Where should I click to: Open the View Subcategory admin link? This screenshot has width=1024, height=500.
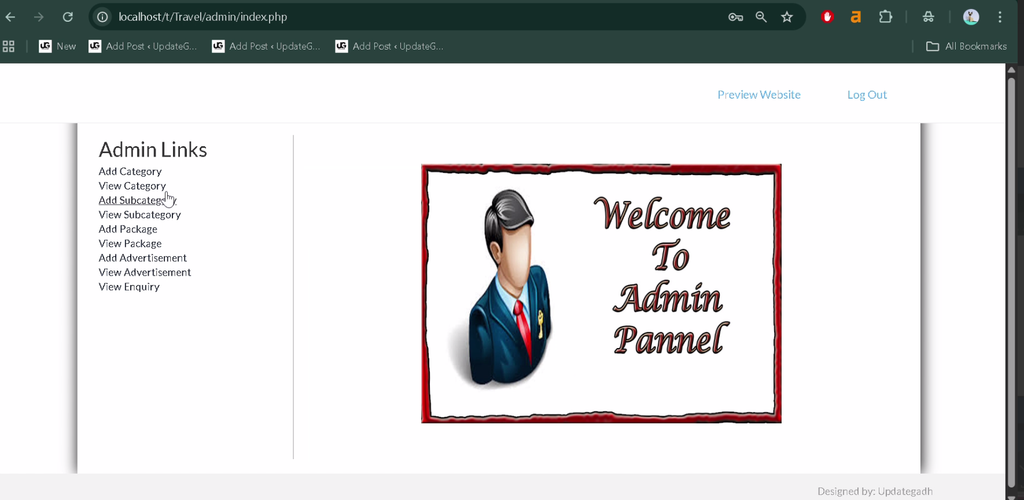click(140, 215)
